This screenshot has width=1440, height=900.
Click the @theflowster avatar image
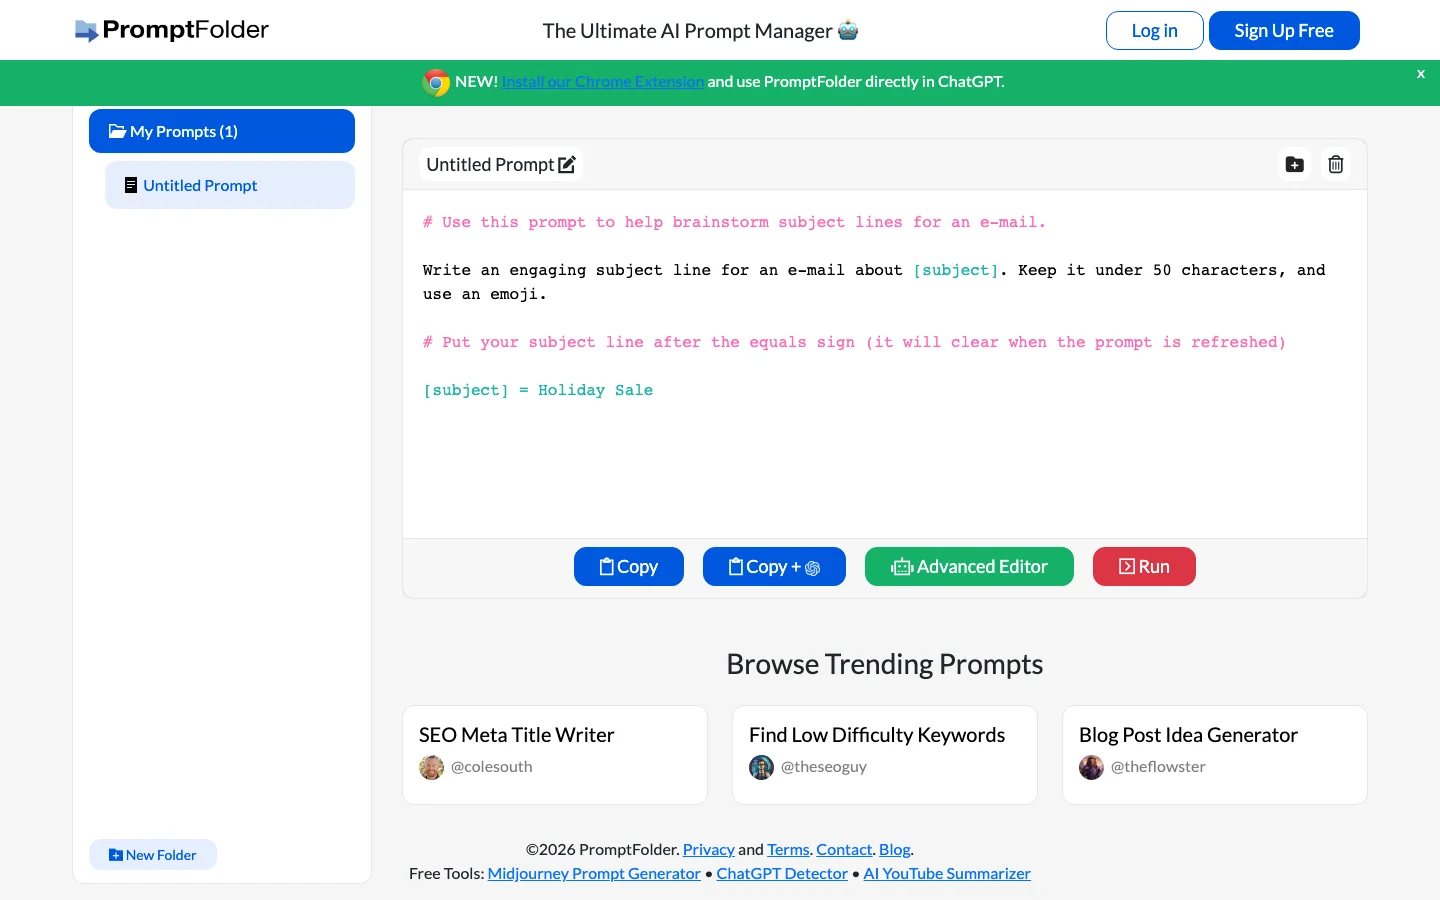(x=1091, y=767)
